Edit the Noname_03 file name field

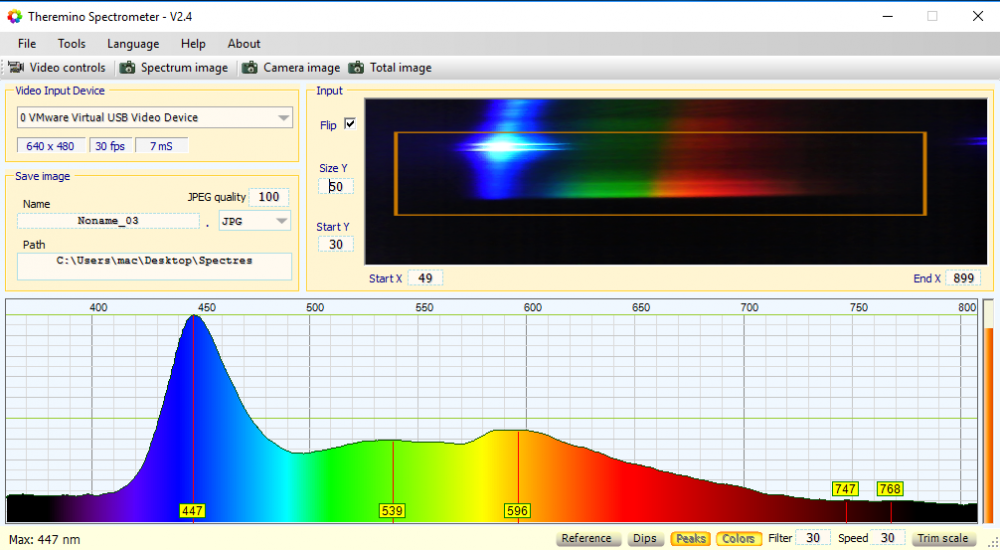(x=108, y=221)
